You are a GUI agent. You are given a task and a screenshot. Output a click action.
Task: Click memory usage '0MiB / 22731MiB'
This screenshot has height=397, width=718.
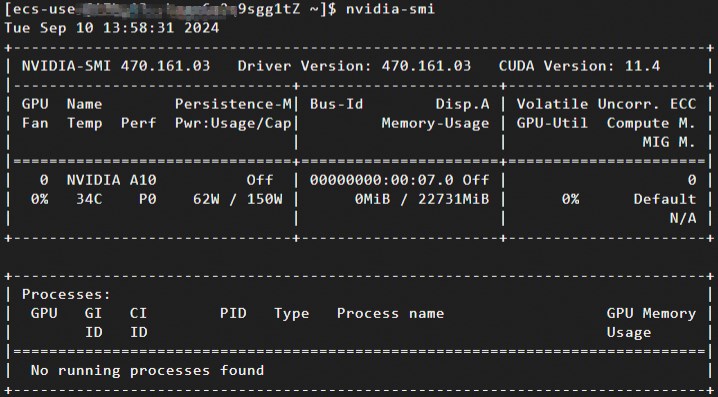422,199
